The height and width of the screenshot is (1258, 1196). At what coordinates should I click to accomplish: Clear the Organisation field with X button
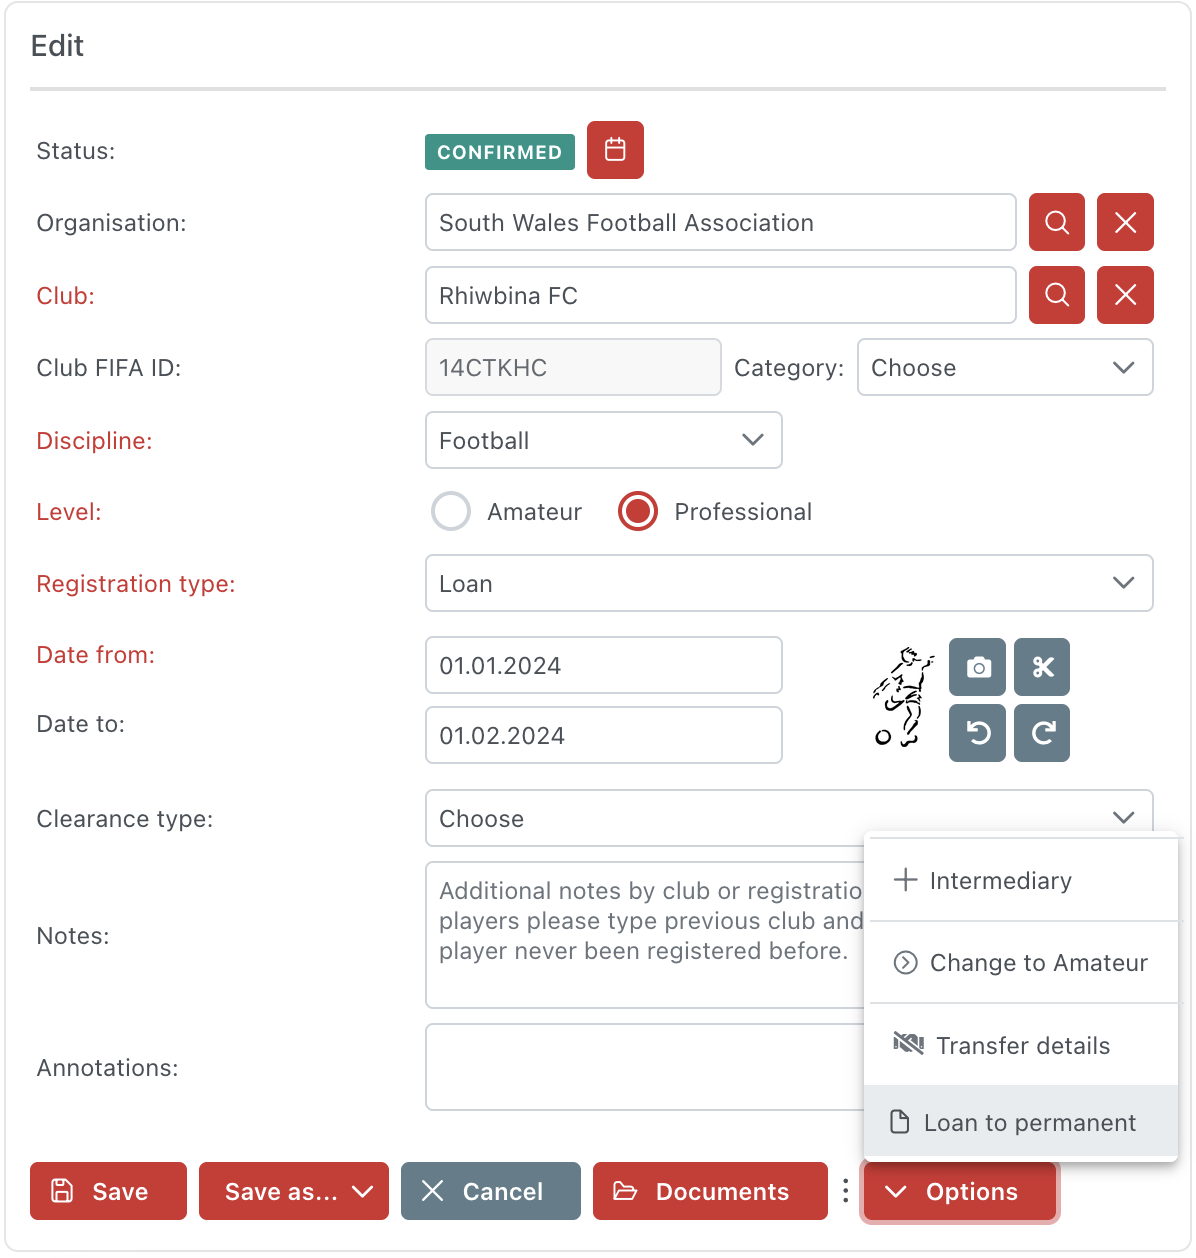click(x=1125, y=222)
